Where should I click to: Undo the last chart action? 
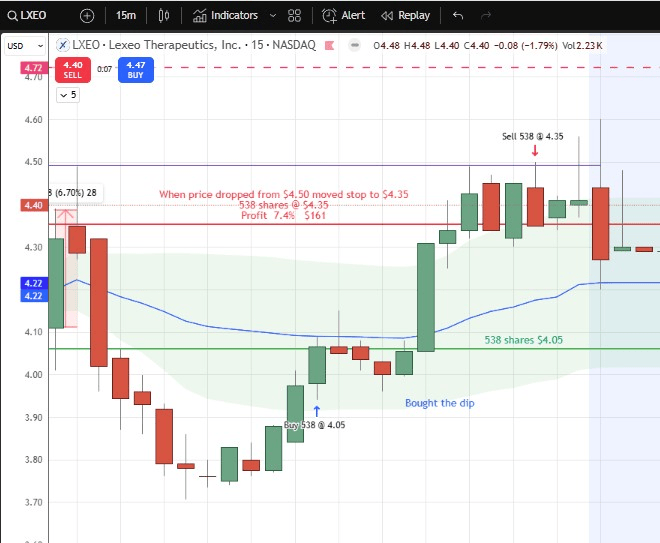coord(458,16)
